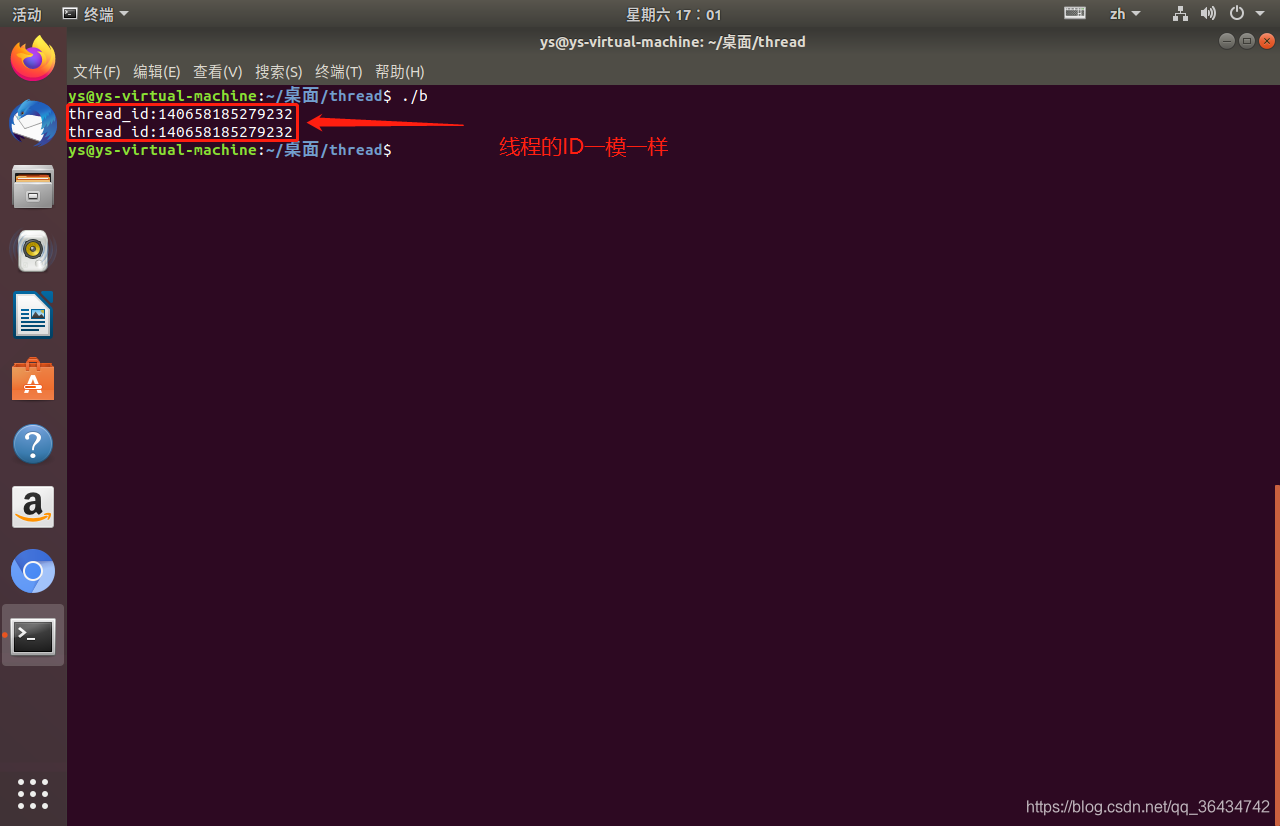Open the 终端(T) menu
Viewport: 1280px width, 826px height.
(x=339, y=72)
